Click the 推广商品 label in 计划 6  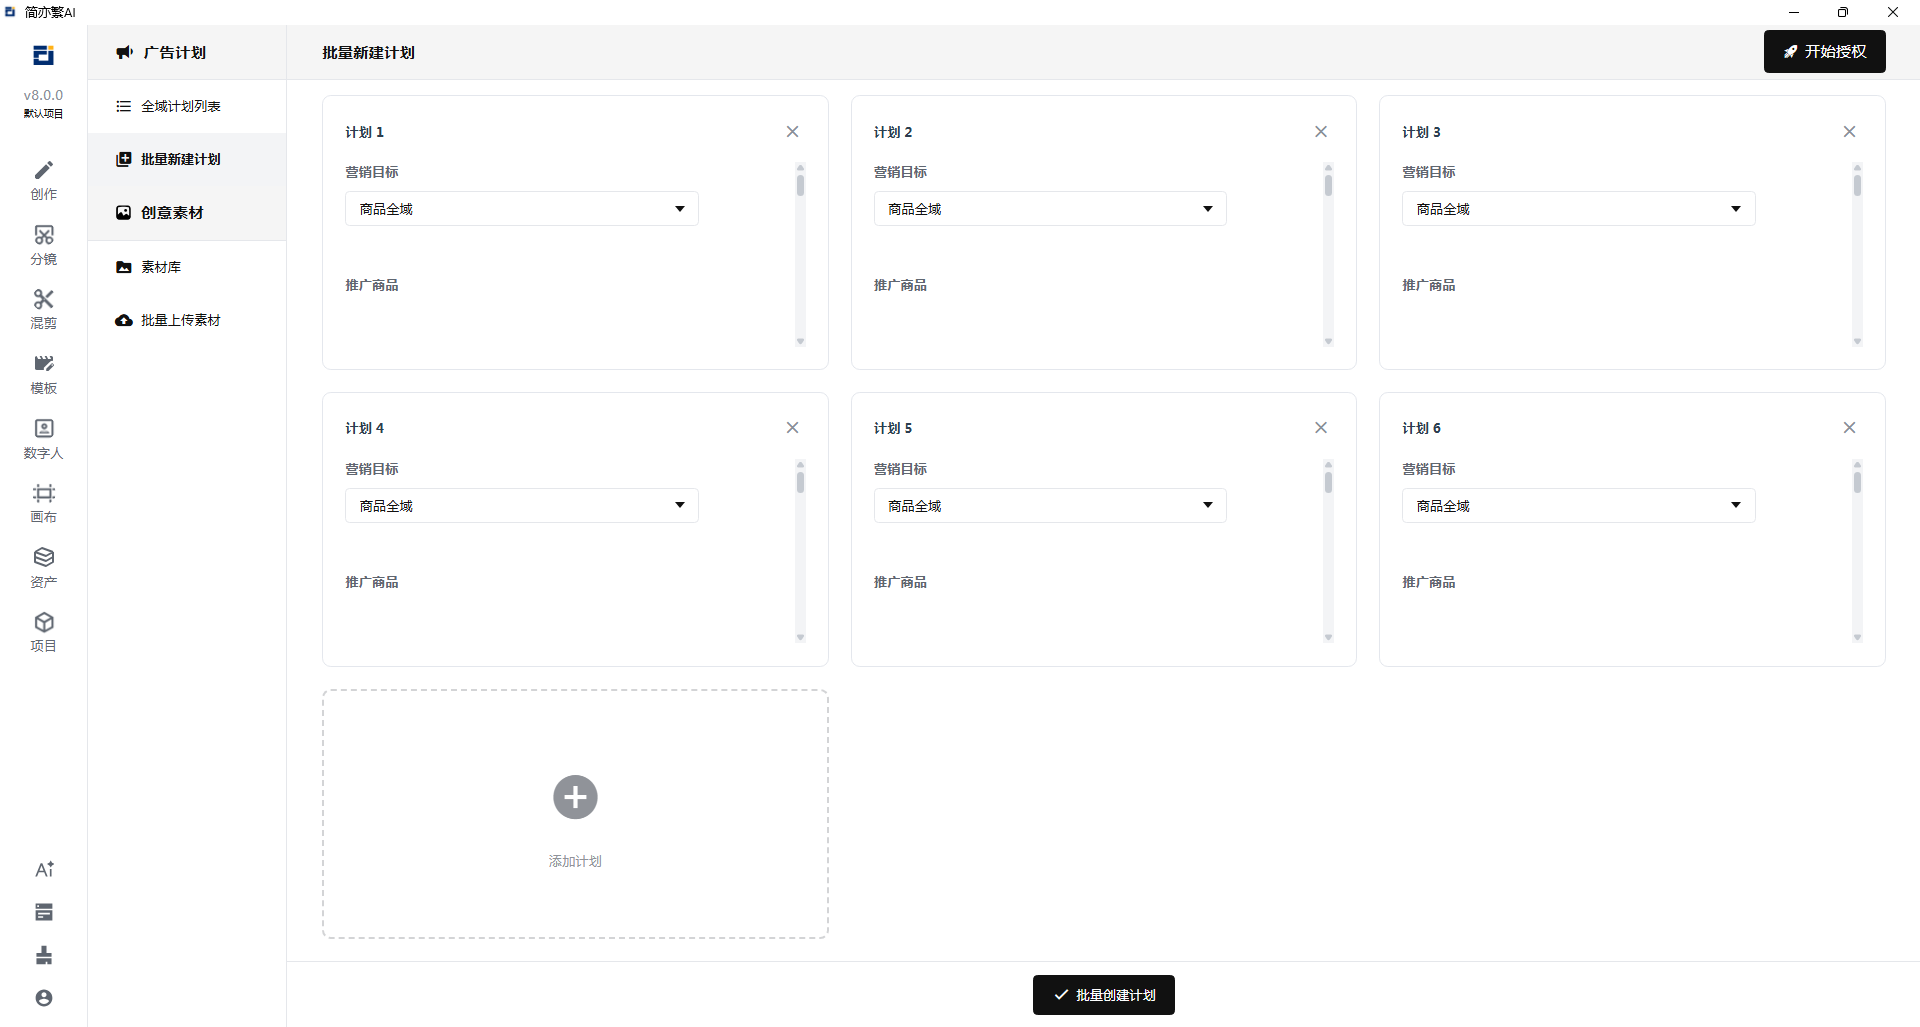tap(1428, 582)
